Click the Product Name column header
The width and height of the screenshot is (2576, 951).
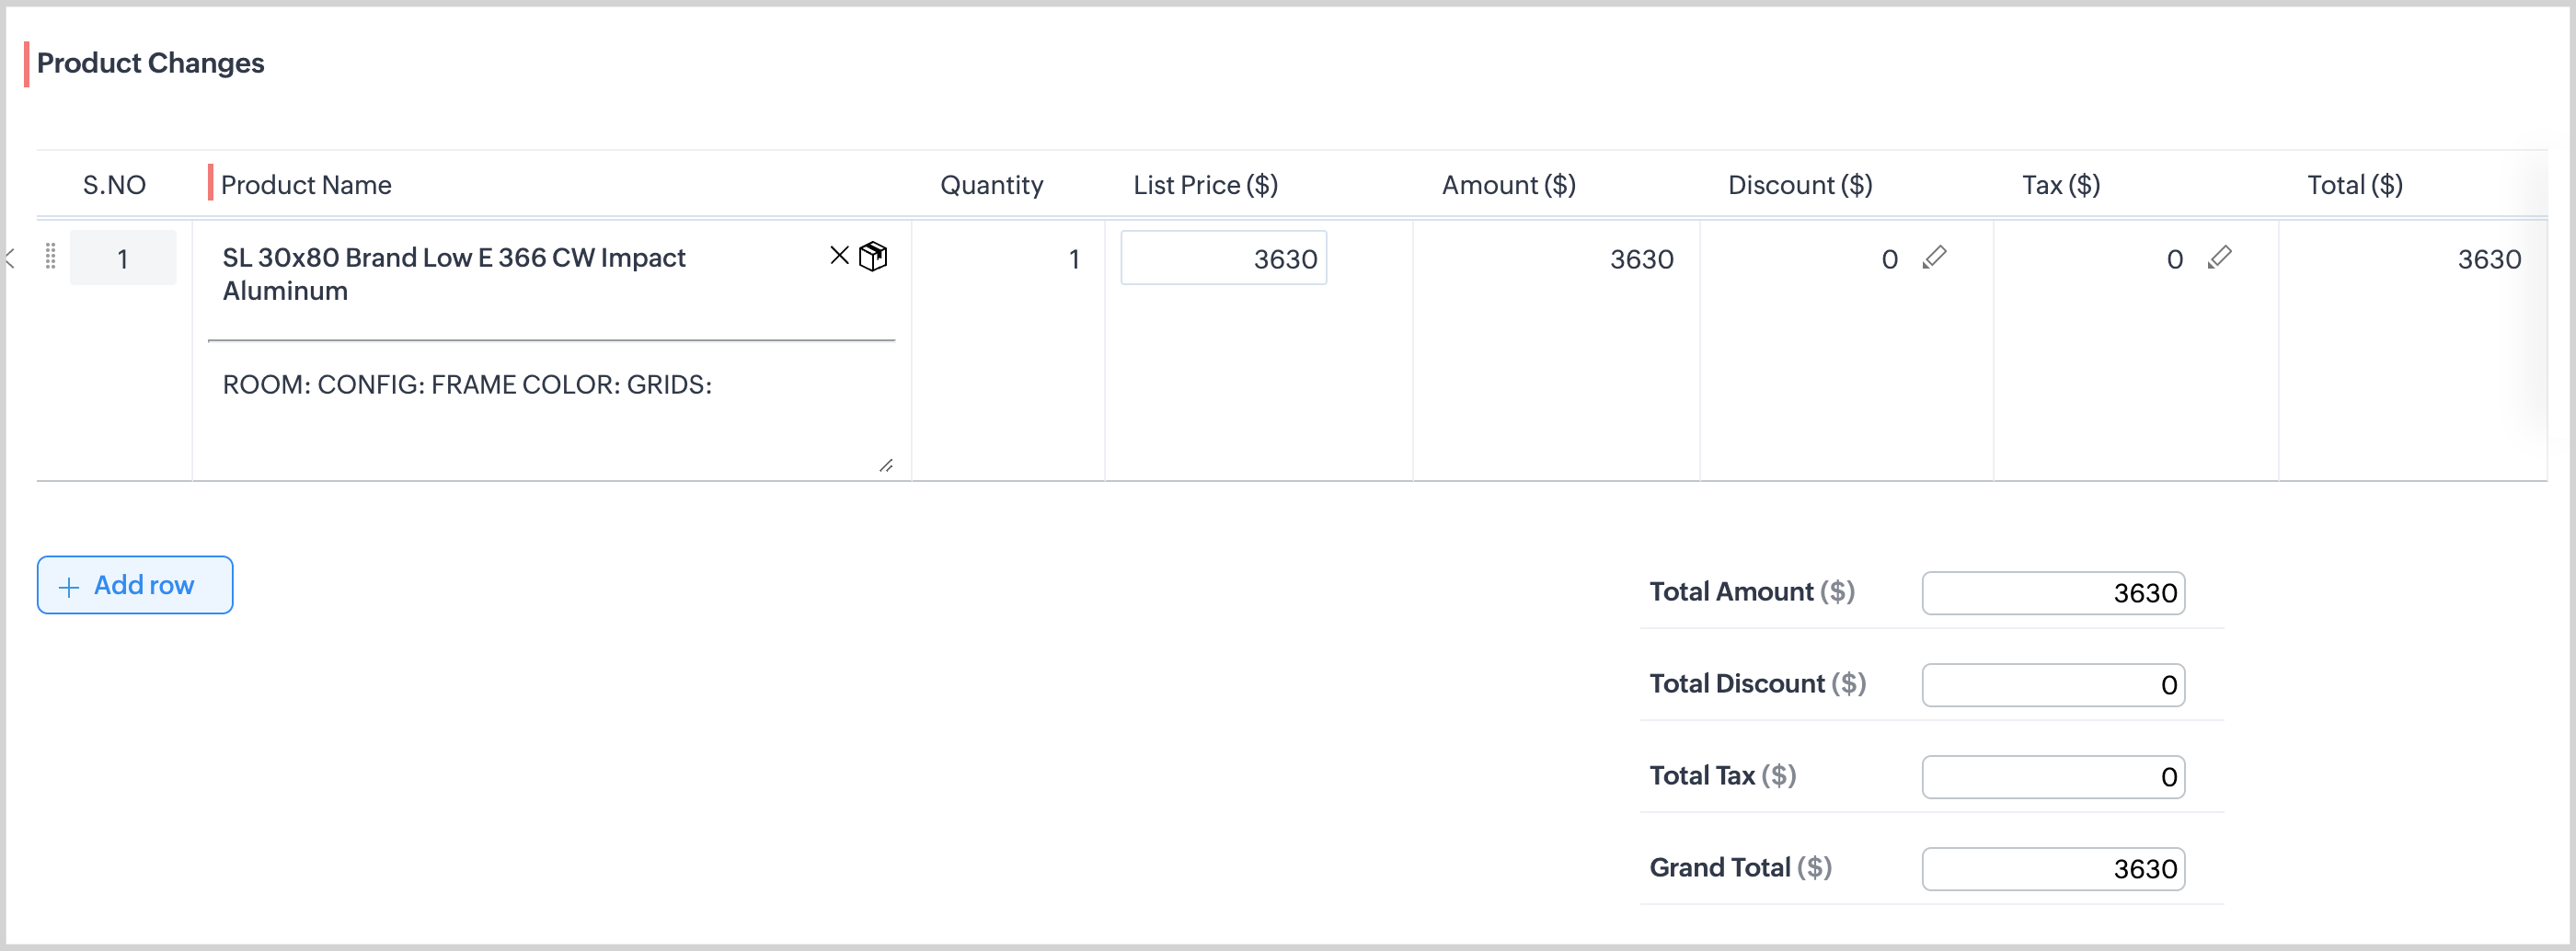[306, 185]
